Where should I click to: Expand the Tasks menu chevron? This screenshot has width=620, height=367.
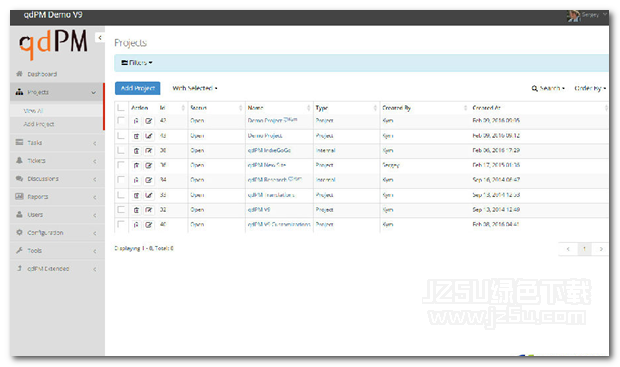click(x=95, y=143)
